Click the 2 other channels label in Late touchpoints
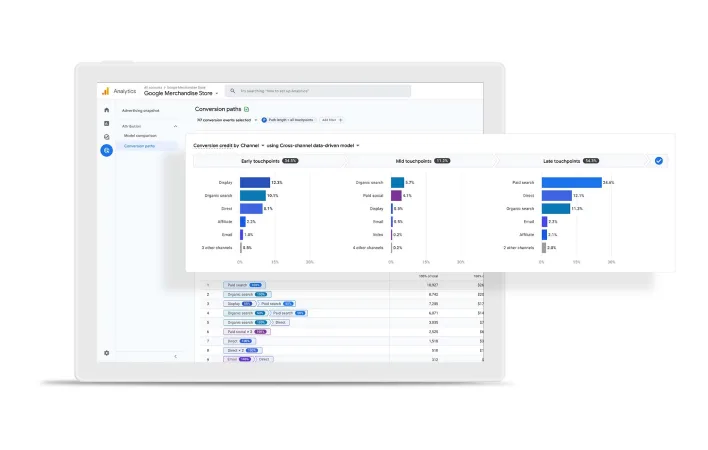 tap(519, 248)
